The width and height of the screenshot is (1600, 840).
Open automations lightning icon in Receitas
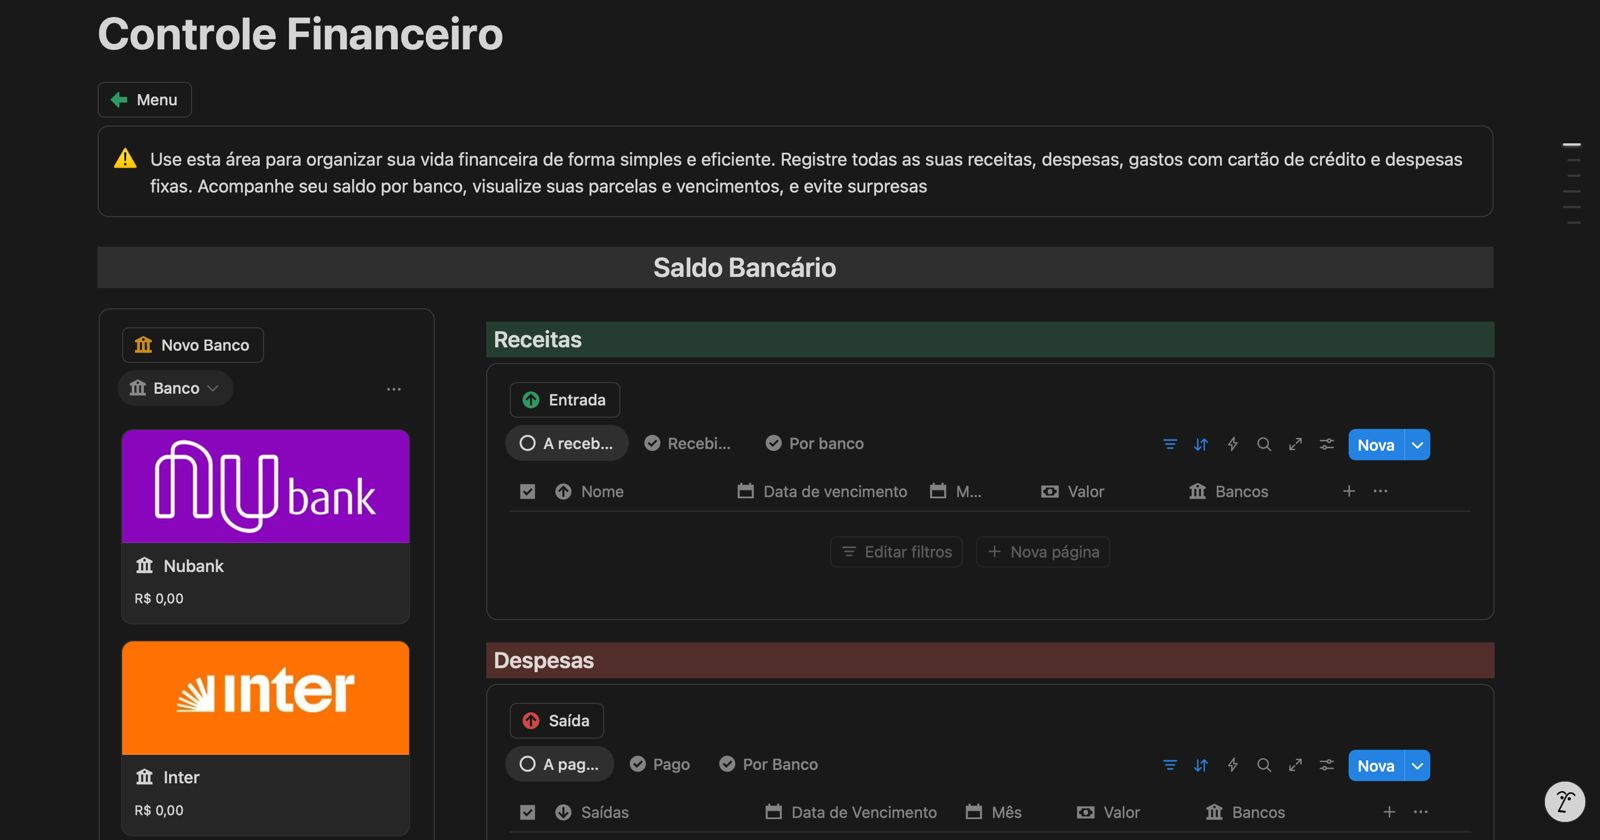click(1233, 444)
